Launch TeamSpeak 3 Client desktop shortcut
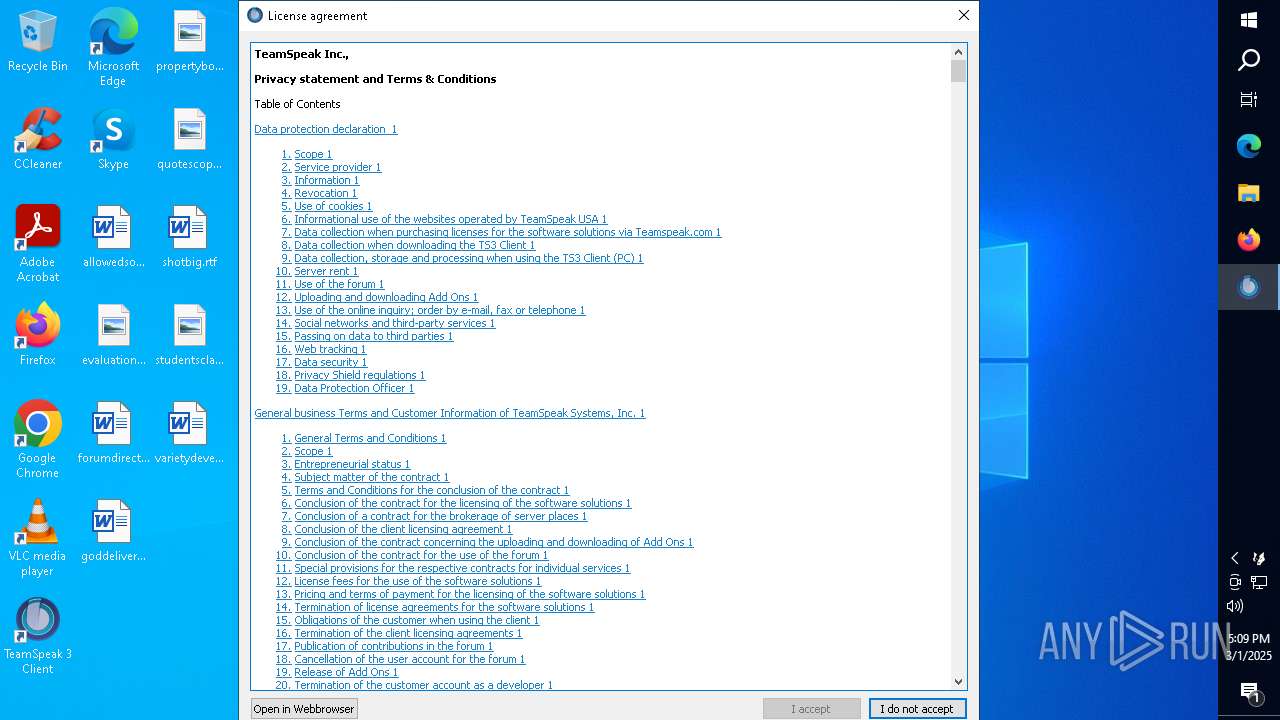1280x720 pixels. [x=38, y=636]
